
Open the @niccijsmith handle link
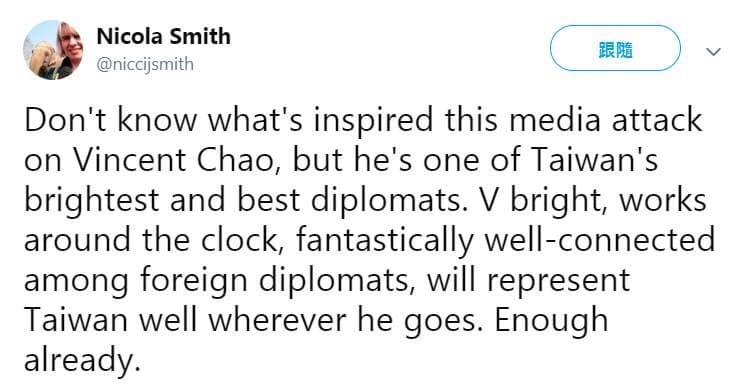[145, 64]
